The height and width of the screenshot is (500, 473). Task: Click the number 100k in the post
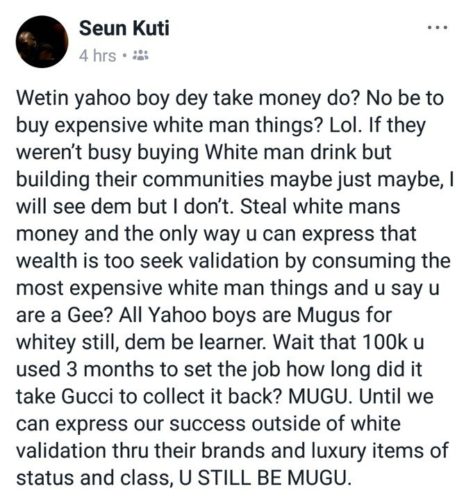[384, 342]
